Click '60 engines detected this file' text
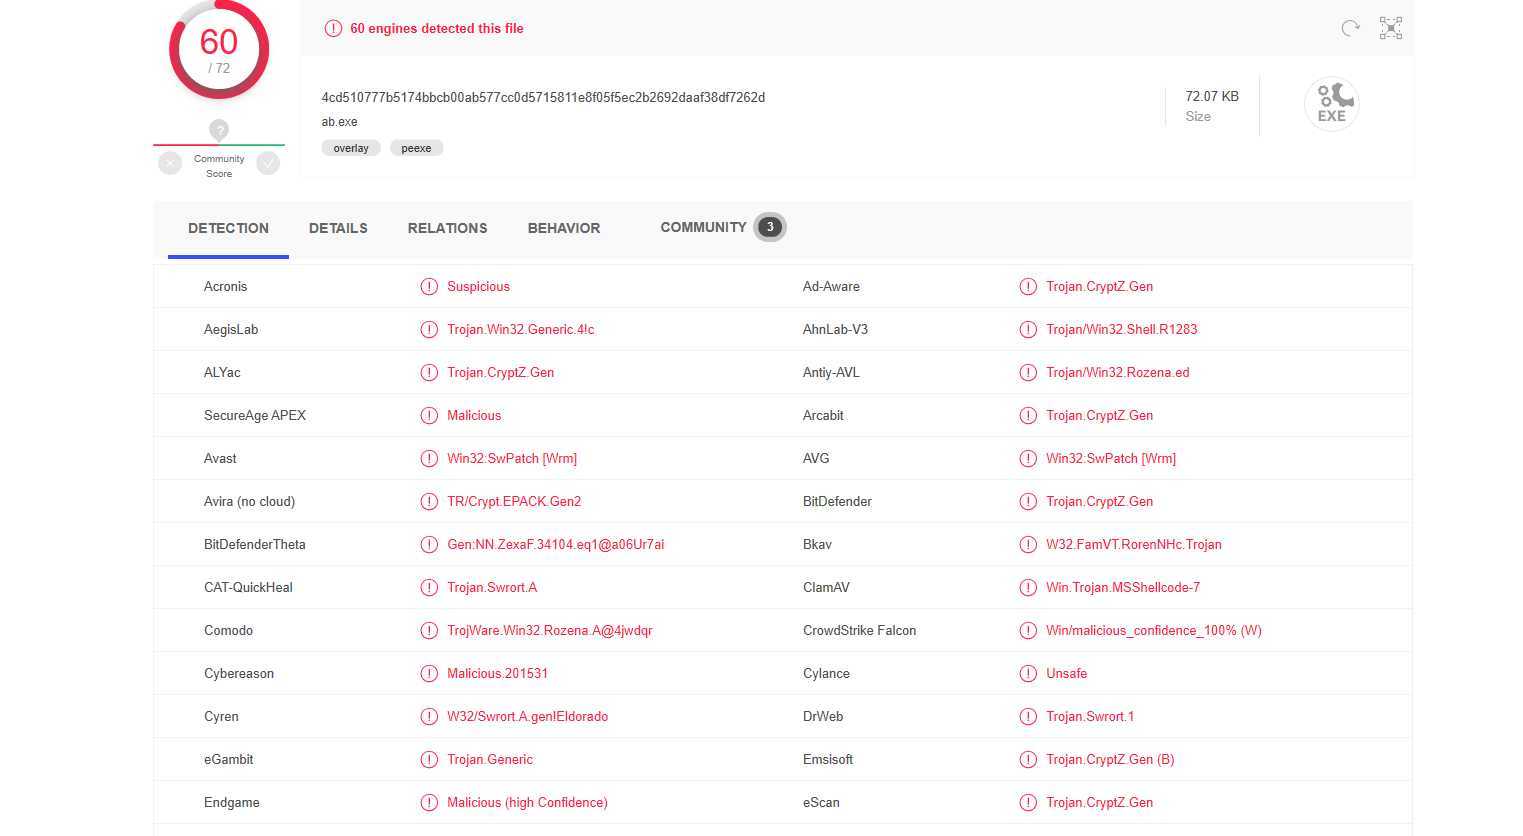This screenshot has width=1523, height=836. [x=437, y=28]
